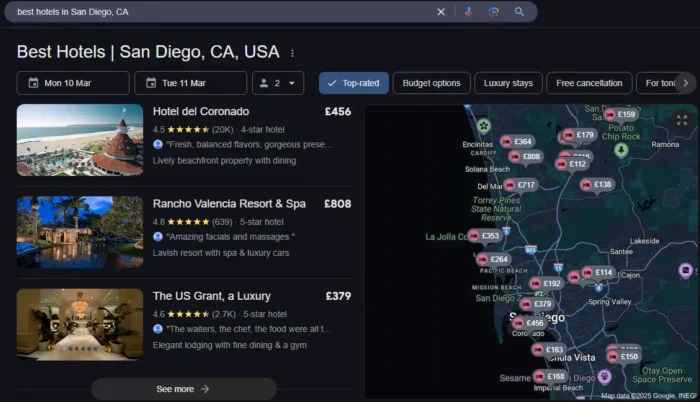700x402 pixels.
Task: Open the Rancho Valencia Resort & Spa title
Action: (x=229, y=204)
